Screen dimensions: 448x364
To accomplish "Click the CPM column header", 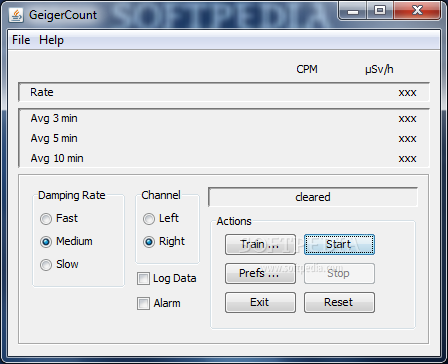I will (x=307, y=69).
